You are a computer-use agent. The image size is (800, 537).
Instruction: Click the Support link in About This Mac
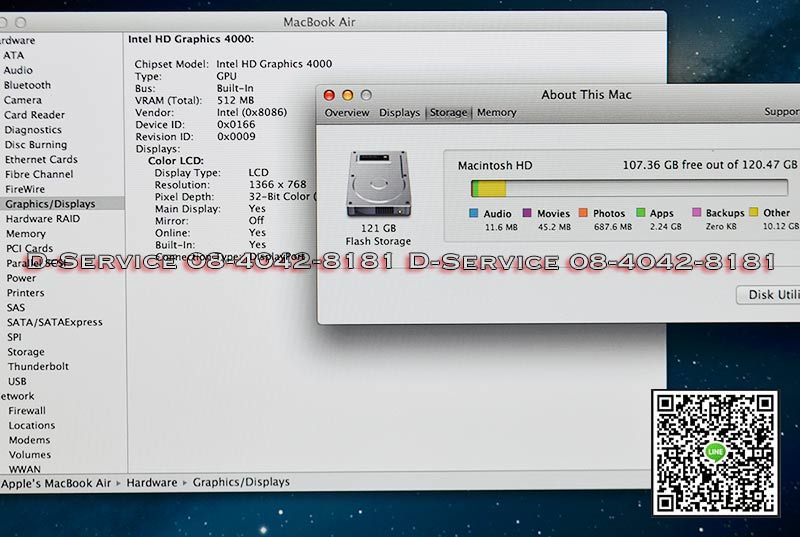point(782,112)
